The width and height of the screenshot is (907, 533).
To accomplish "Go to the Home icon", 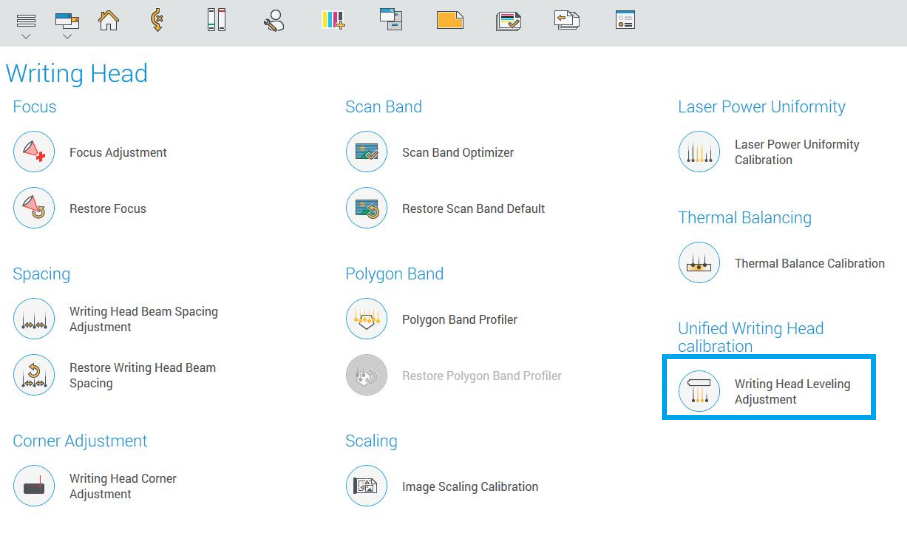I will pyautogui.click(x=108, y=20).
